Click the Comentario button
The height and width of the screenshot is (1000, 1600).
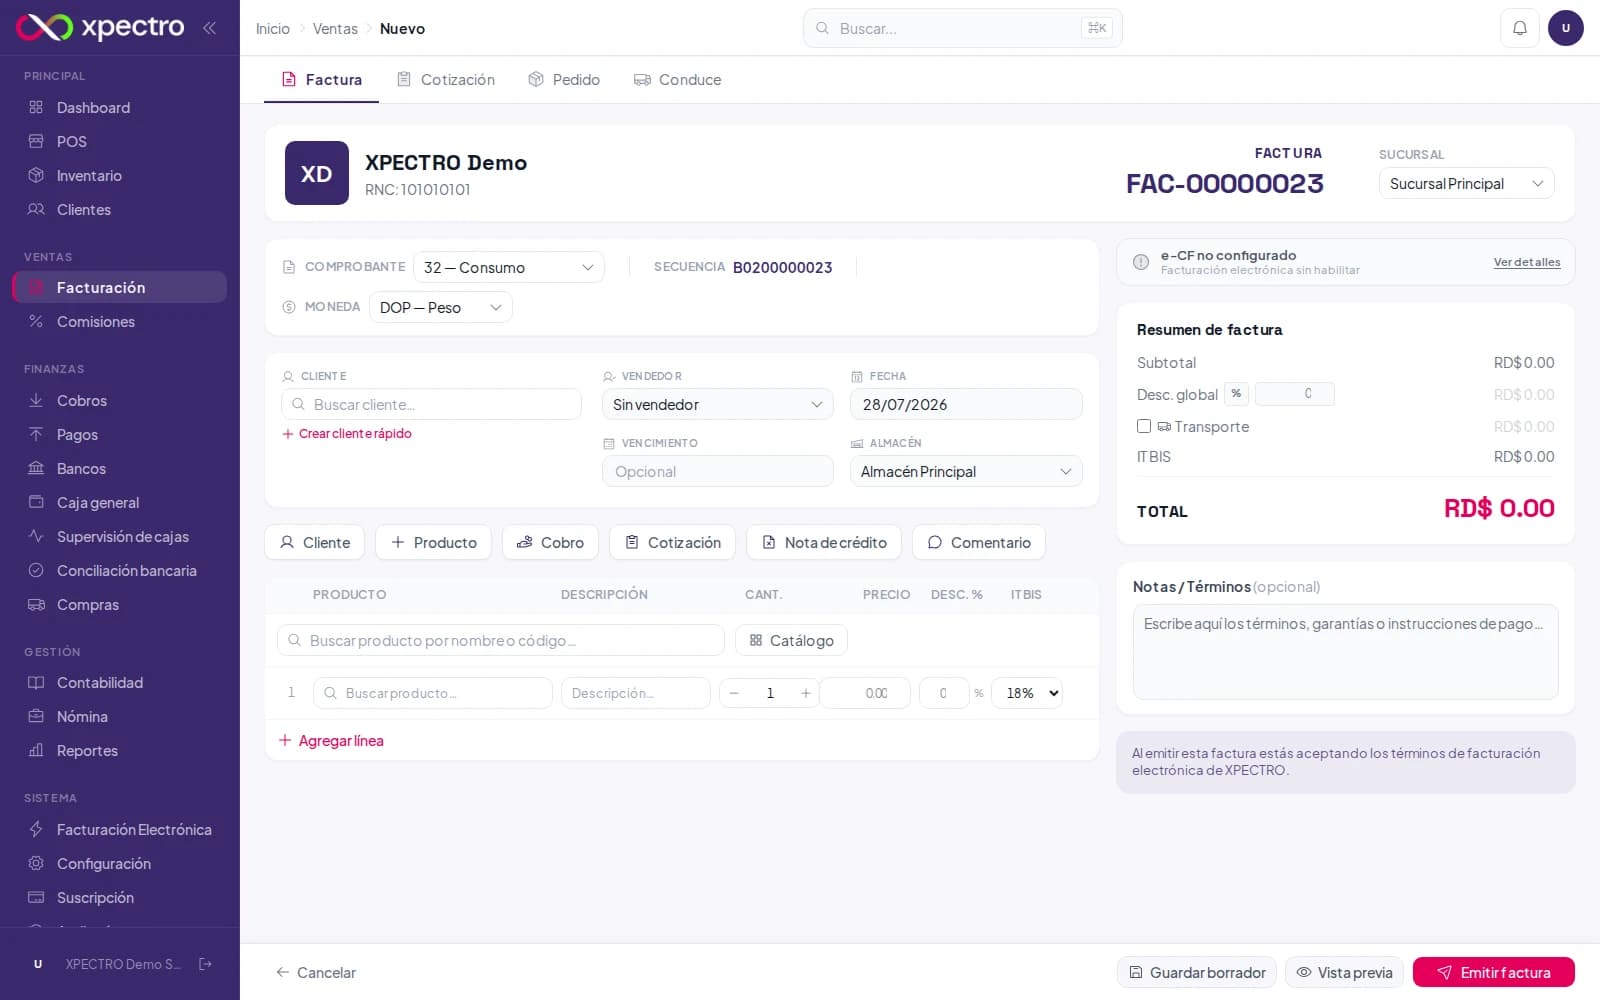[979, 542]
